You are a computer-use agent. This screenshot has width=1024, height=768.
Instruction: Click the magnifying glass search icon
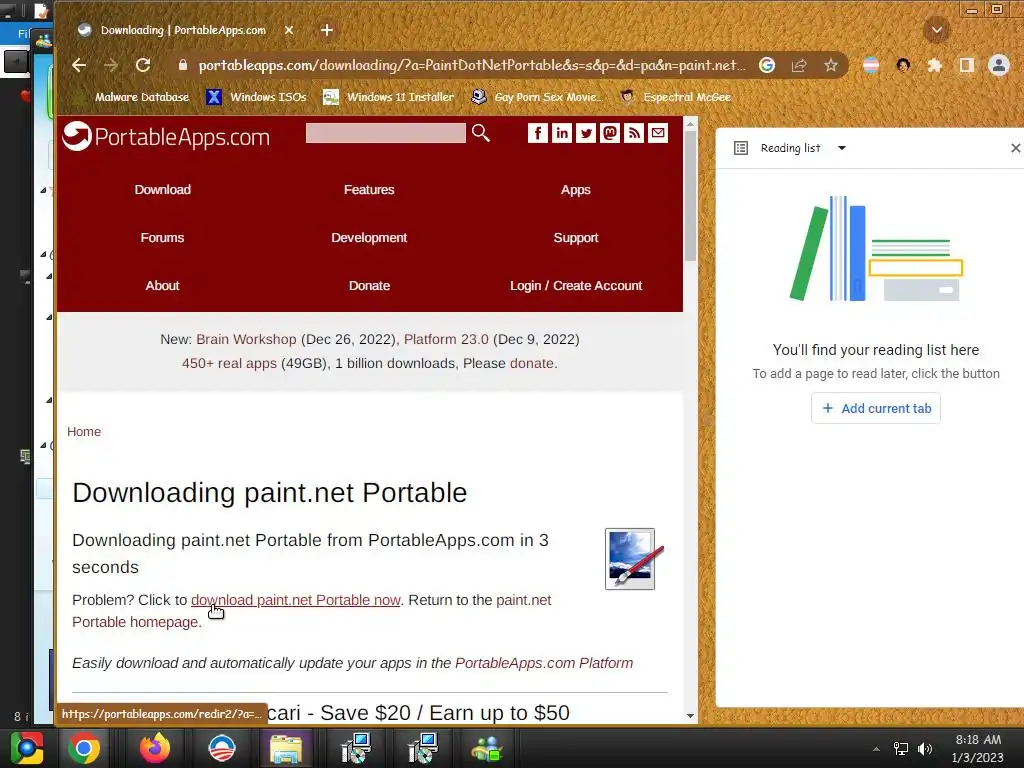[x=481, y=133]
